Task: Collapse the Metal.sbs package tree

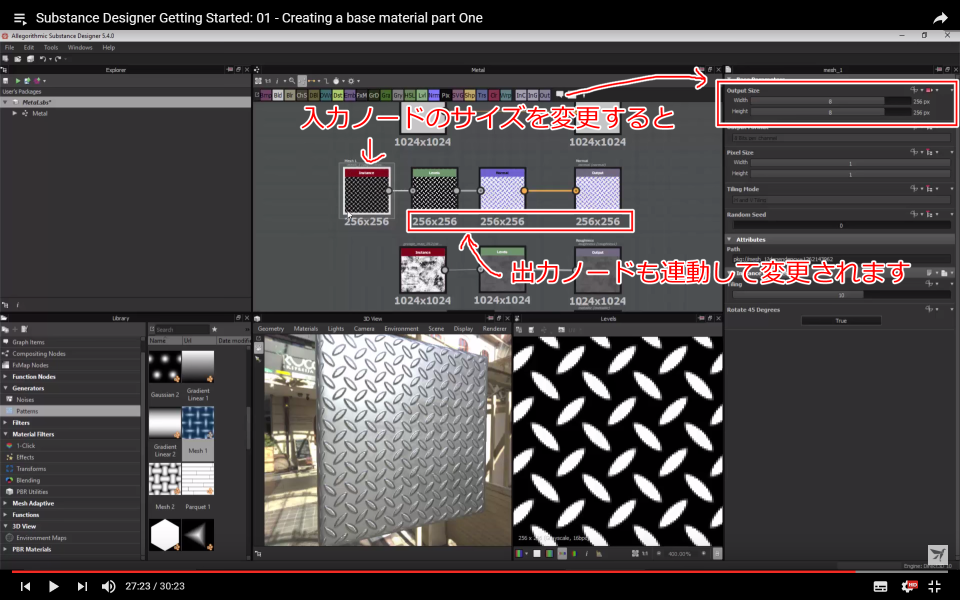Action: tap(5, 102)
